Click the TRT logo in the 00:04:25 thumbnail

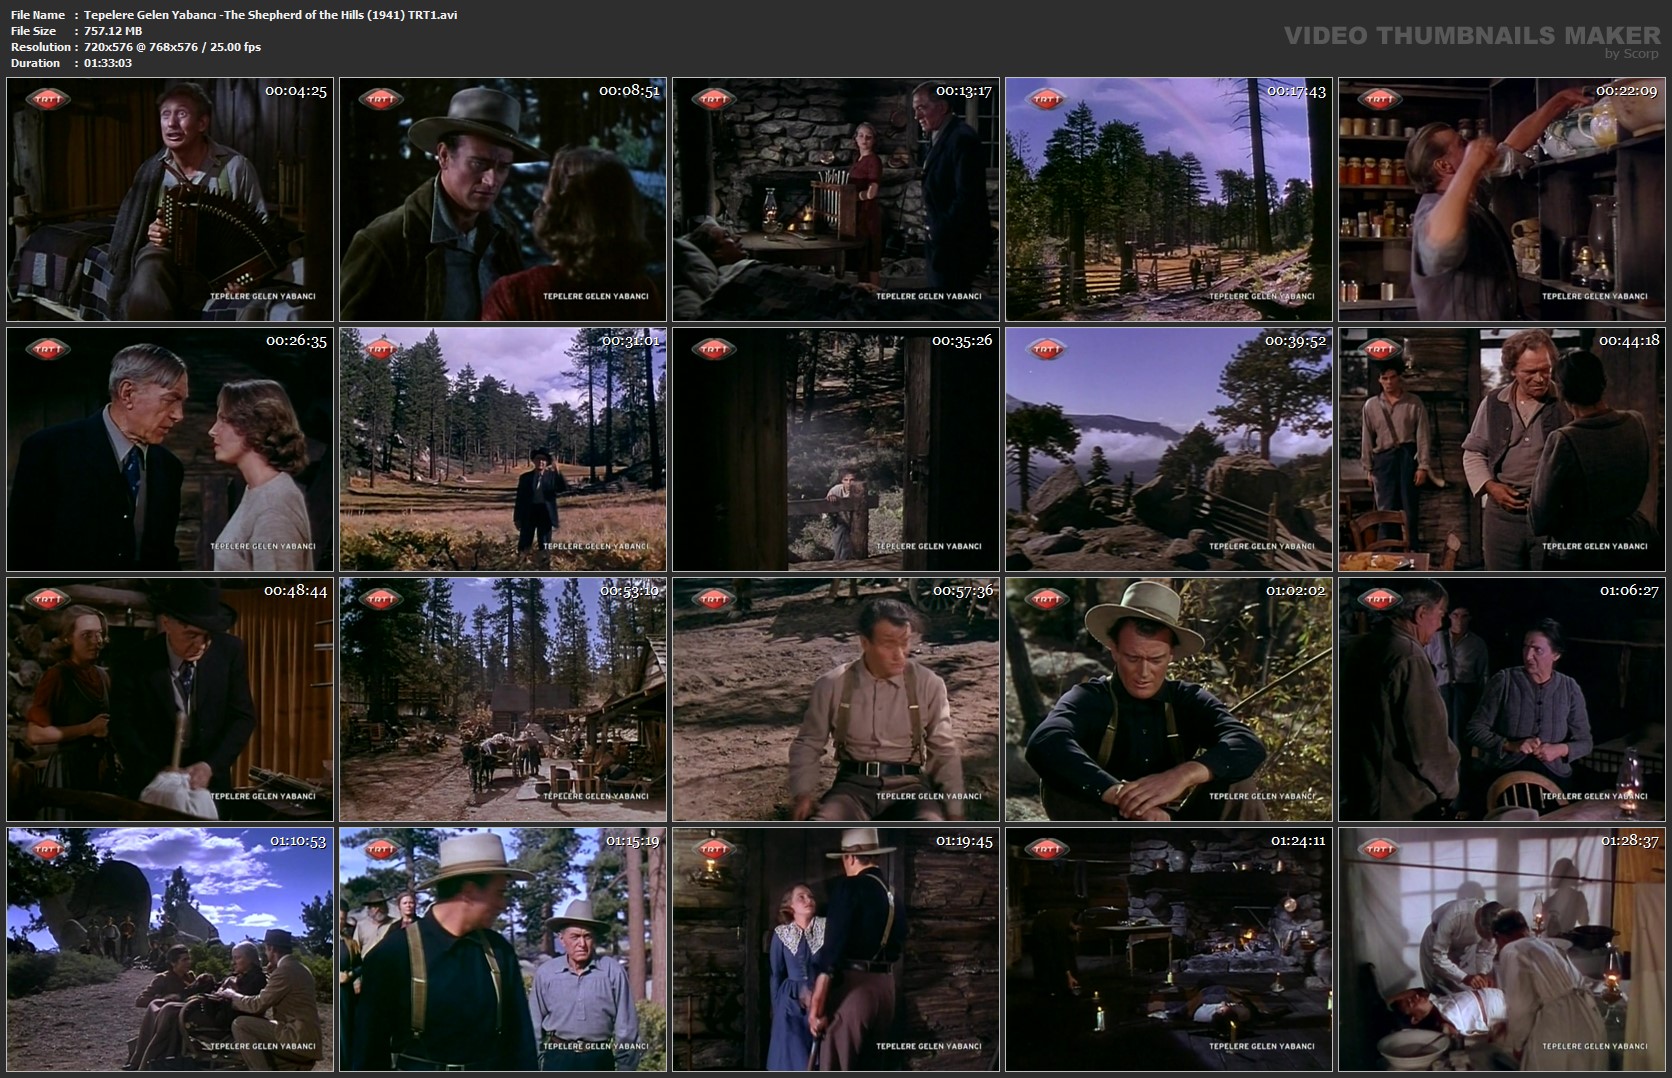[x=48, y=99]
